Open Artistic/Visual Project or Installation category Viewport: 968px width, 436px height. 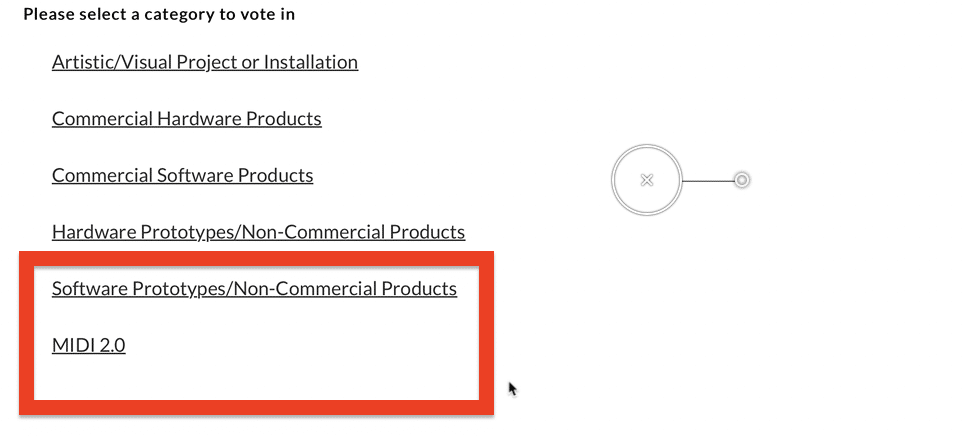205,62
